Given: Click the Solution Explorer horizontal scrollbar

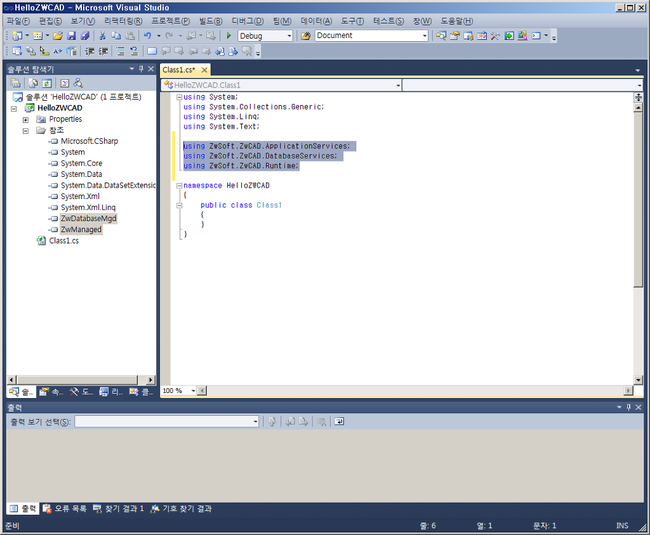Looking at the screenshot, I should tap(78, 380).
